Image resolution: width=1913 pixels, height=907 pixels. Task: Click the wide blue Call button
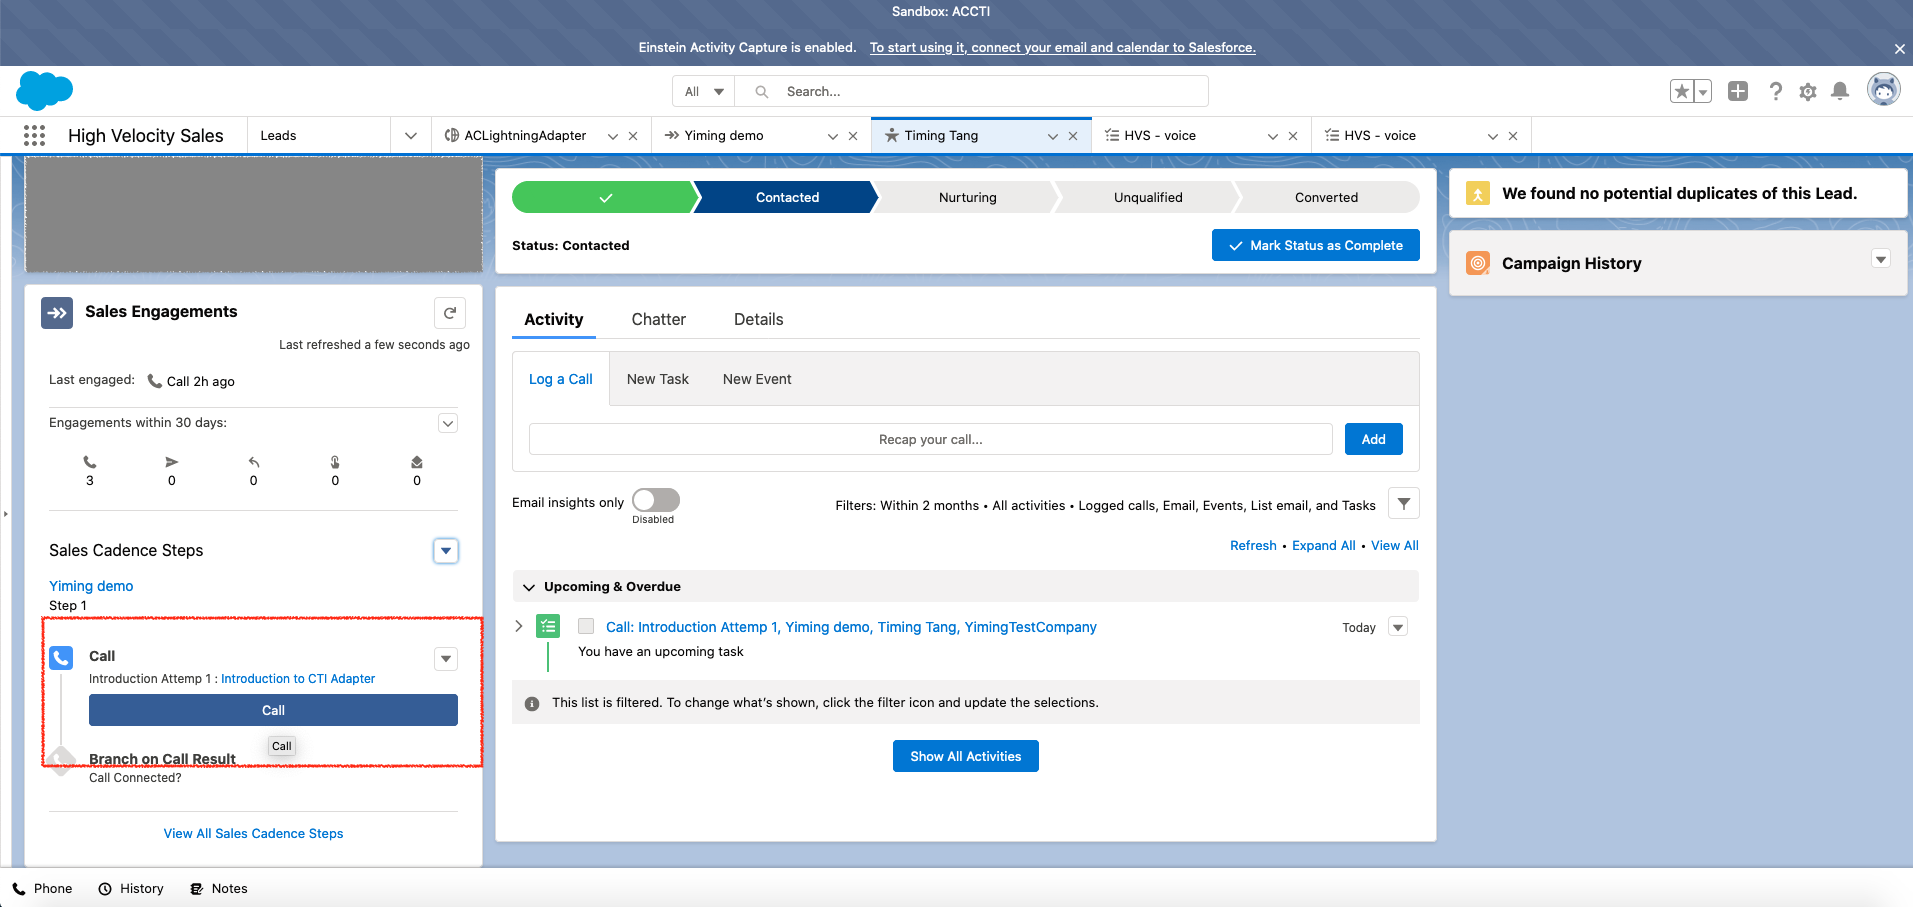click(x=273, y=710)
